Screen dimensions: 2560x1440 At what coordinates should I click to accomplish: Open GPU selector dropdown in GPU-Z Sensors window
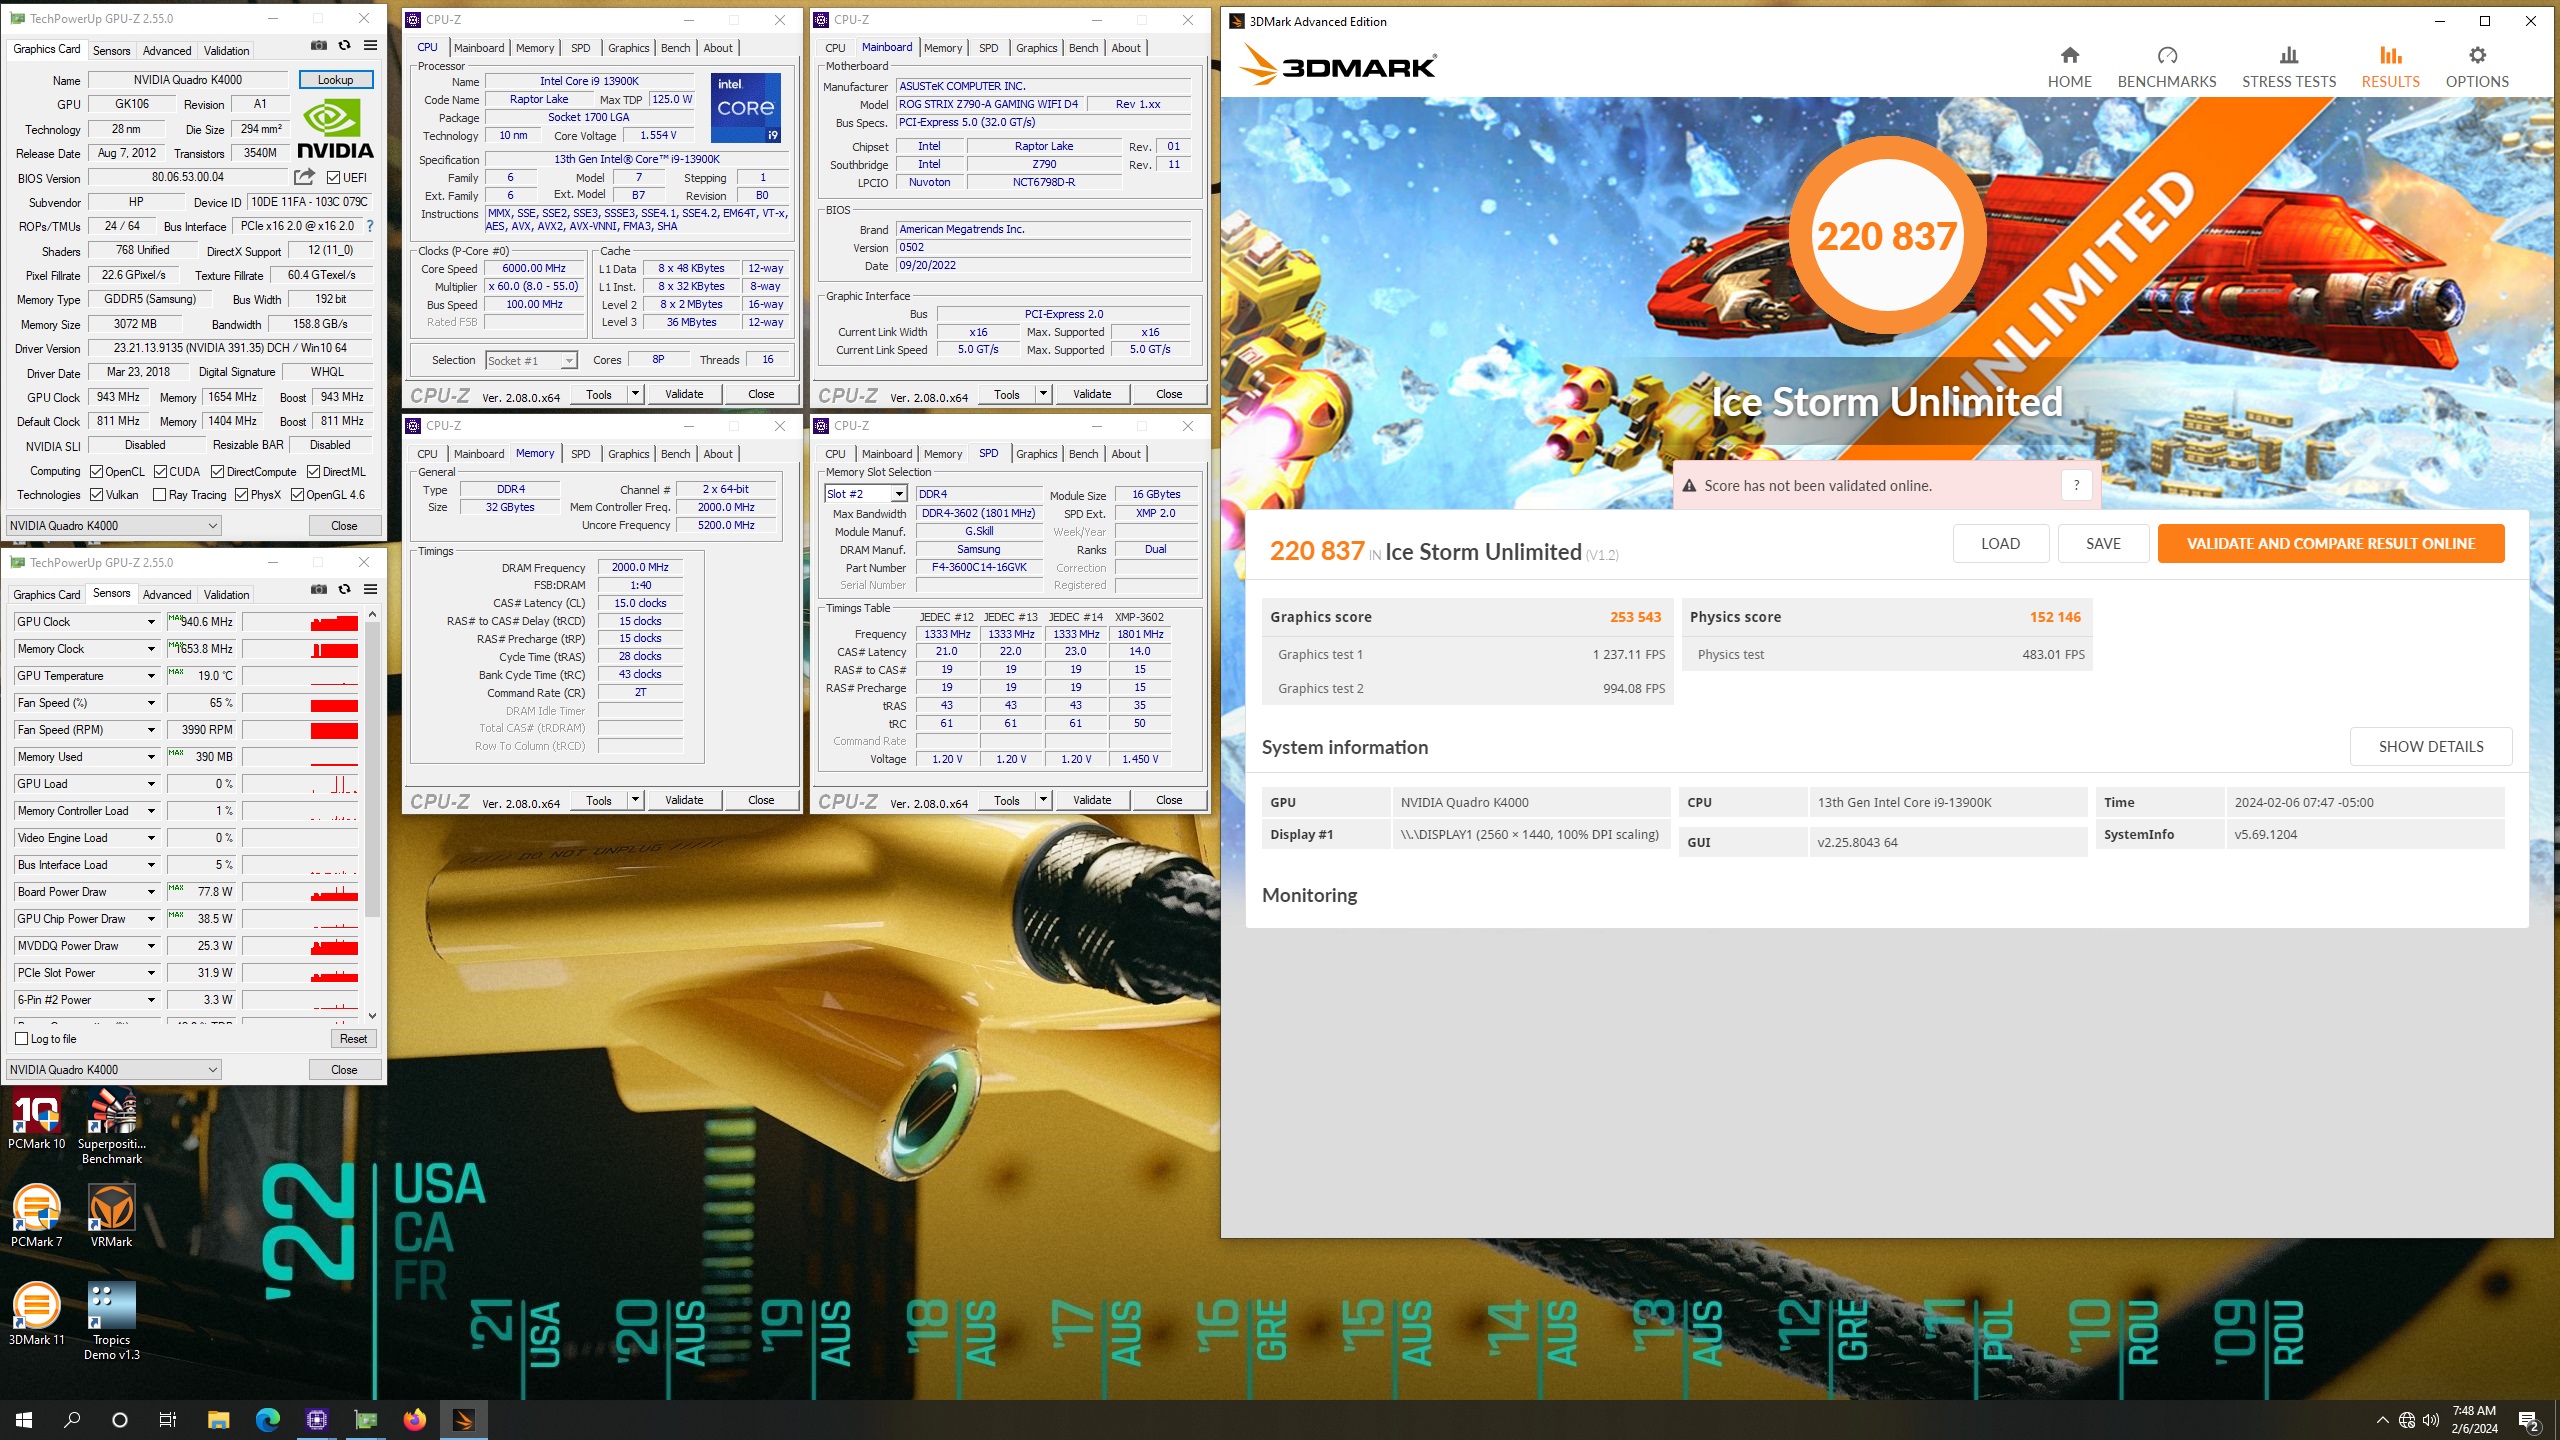pyautogui.click(x=113, y=1069)
